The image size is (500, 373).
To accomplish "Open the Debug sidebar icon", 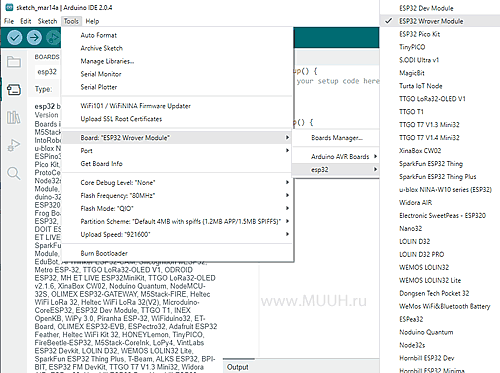I will coord(14,145).
